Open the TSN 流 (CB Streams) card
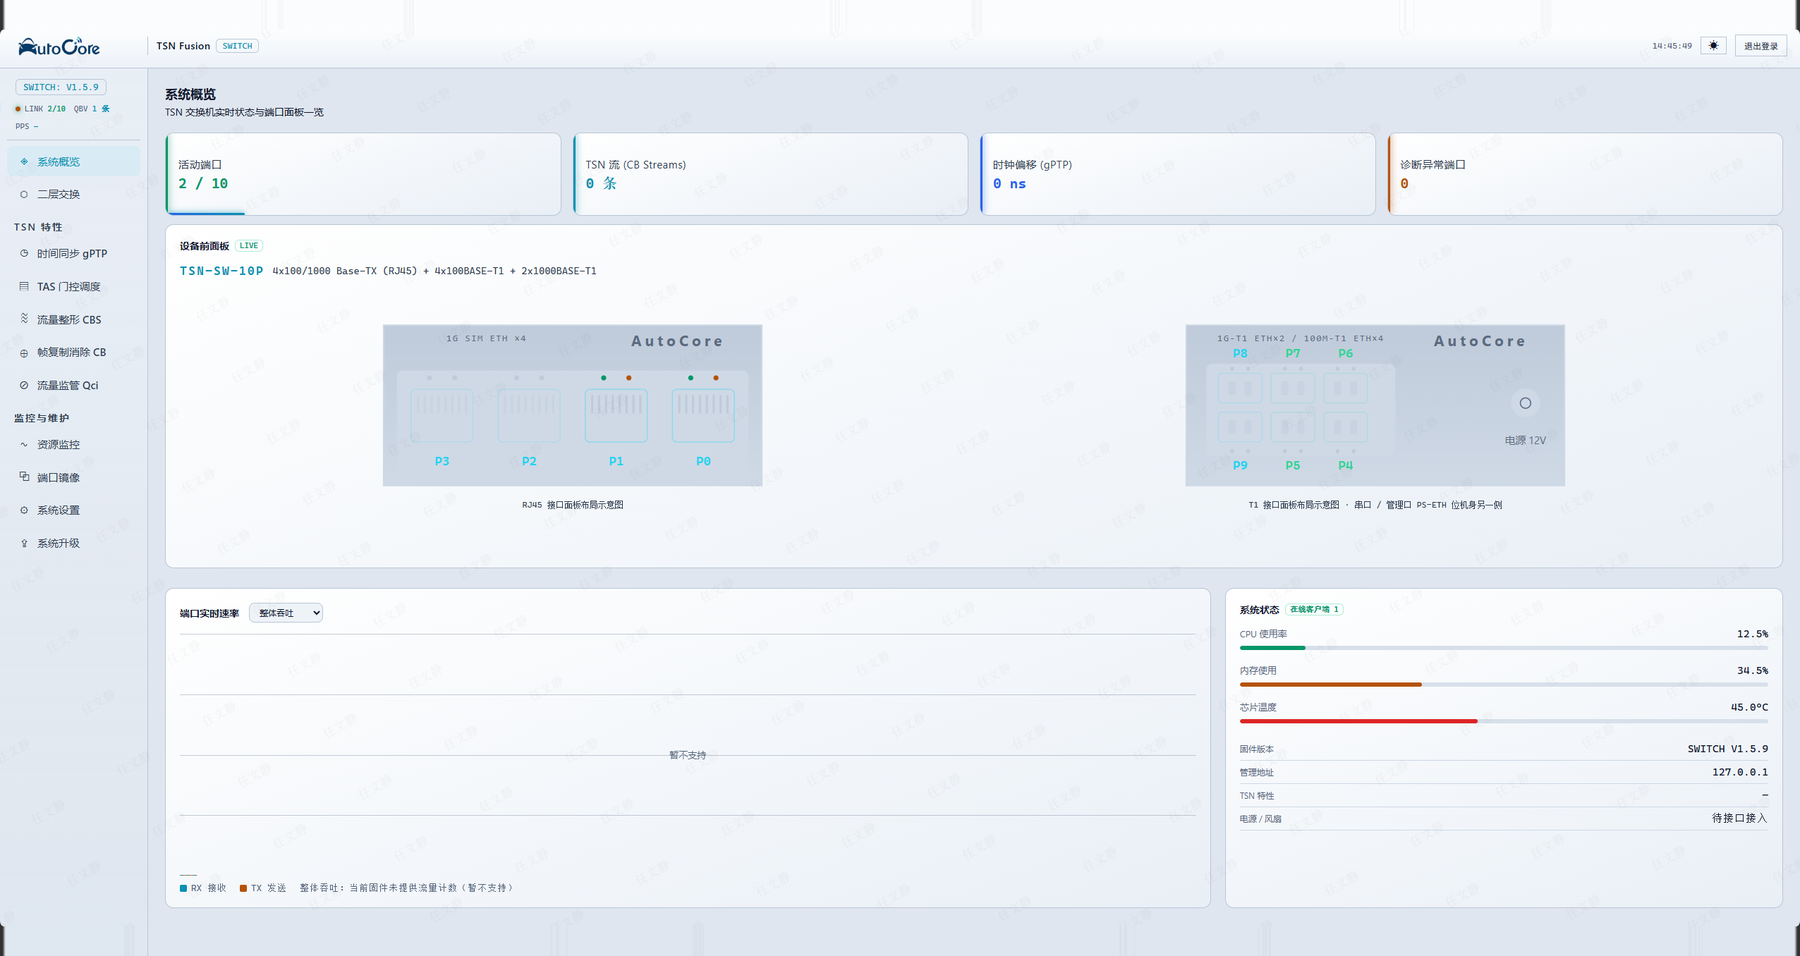 (770, 174)
